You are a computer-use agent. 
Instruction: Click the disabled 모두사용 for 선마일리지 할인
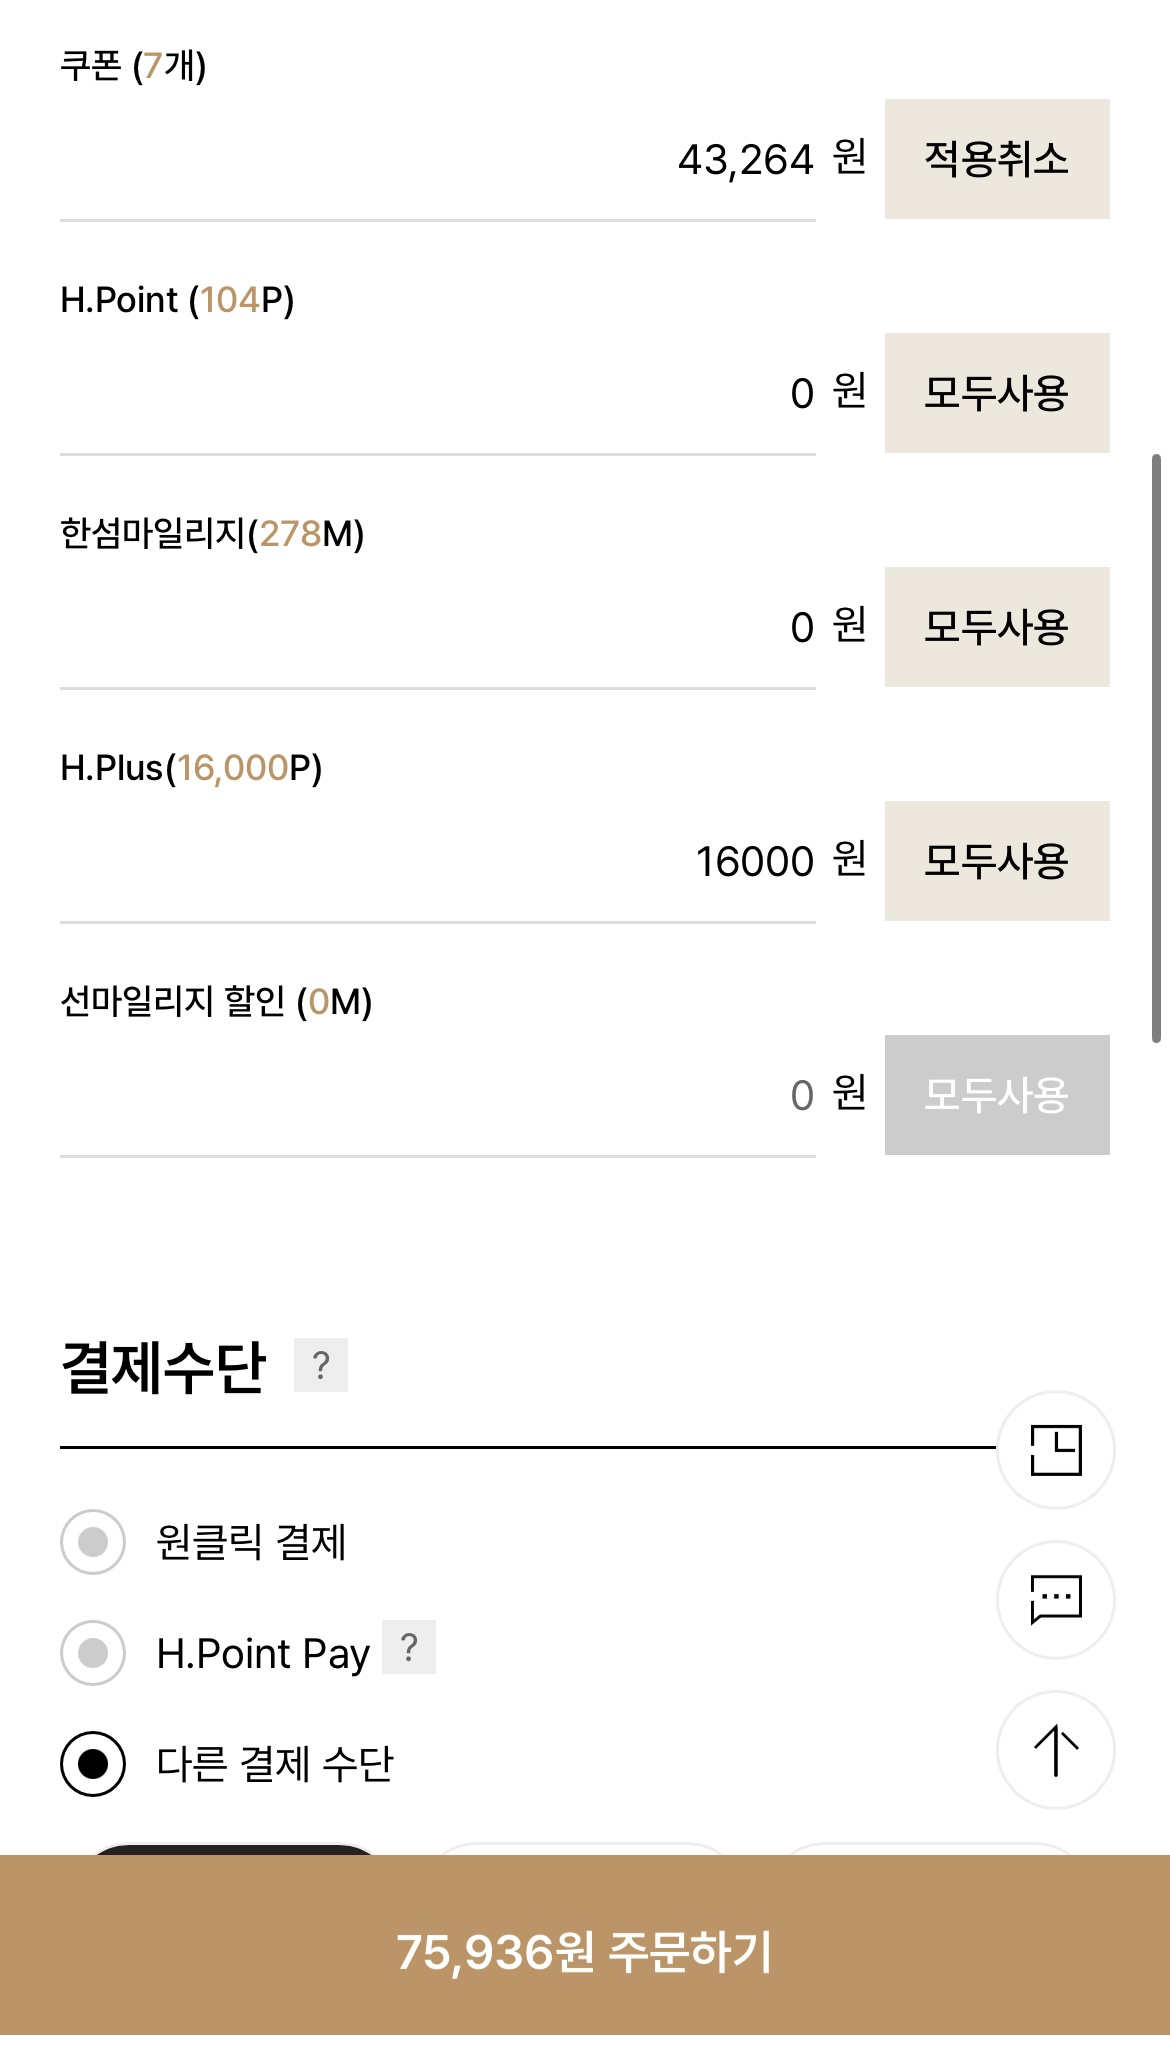pyautogui.click(x=997, y=1095)
